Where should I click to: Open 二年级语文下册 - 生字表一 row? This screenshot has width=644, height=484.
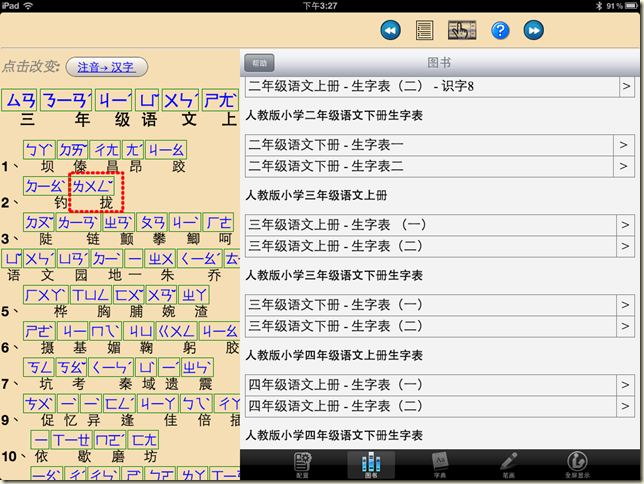[x=440, y=145]
